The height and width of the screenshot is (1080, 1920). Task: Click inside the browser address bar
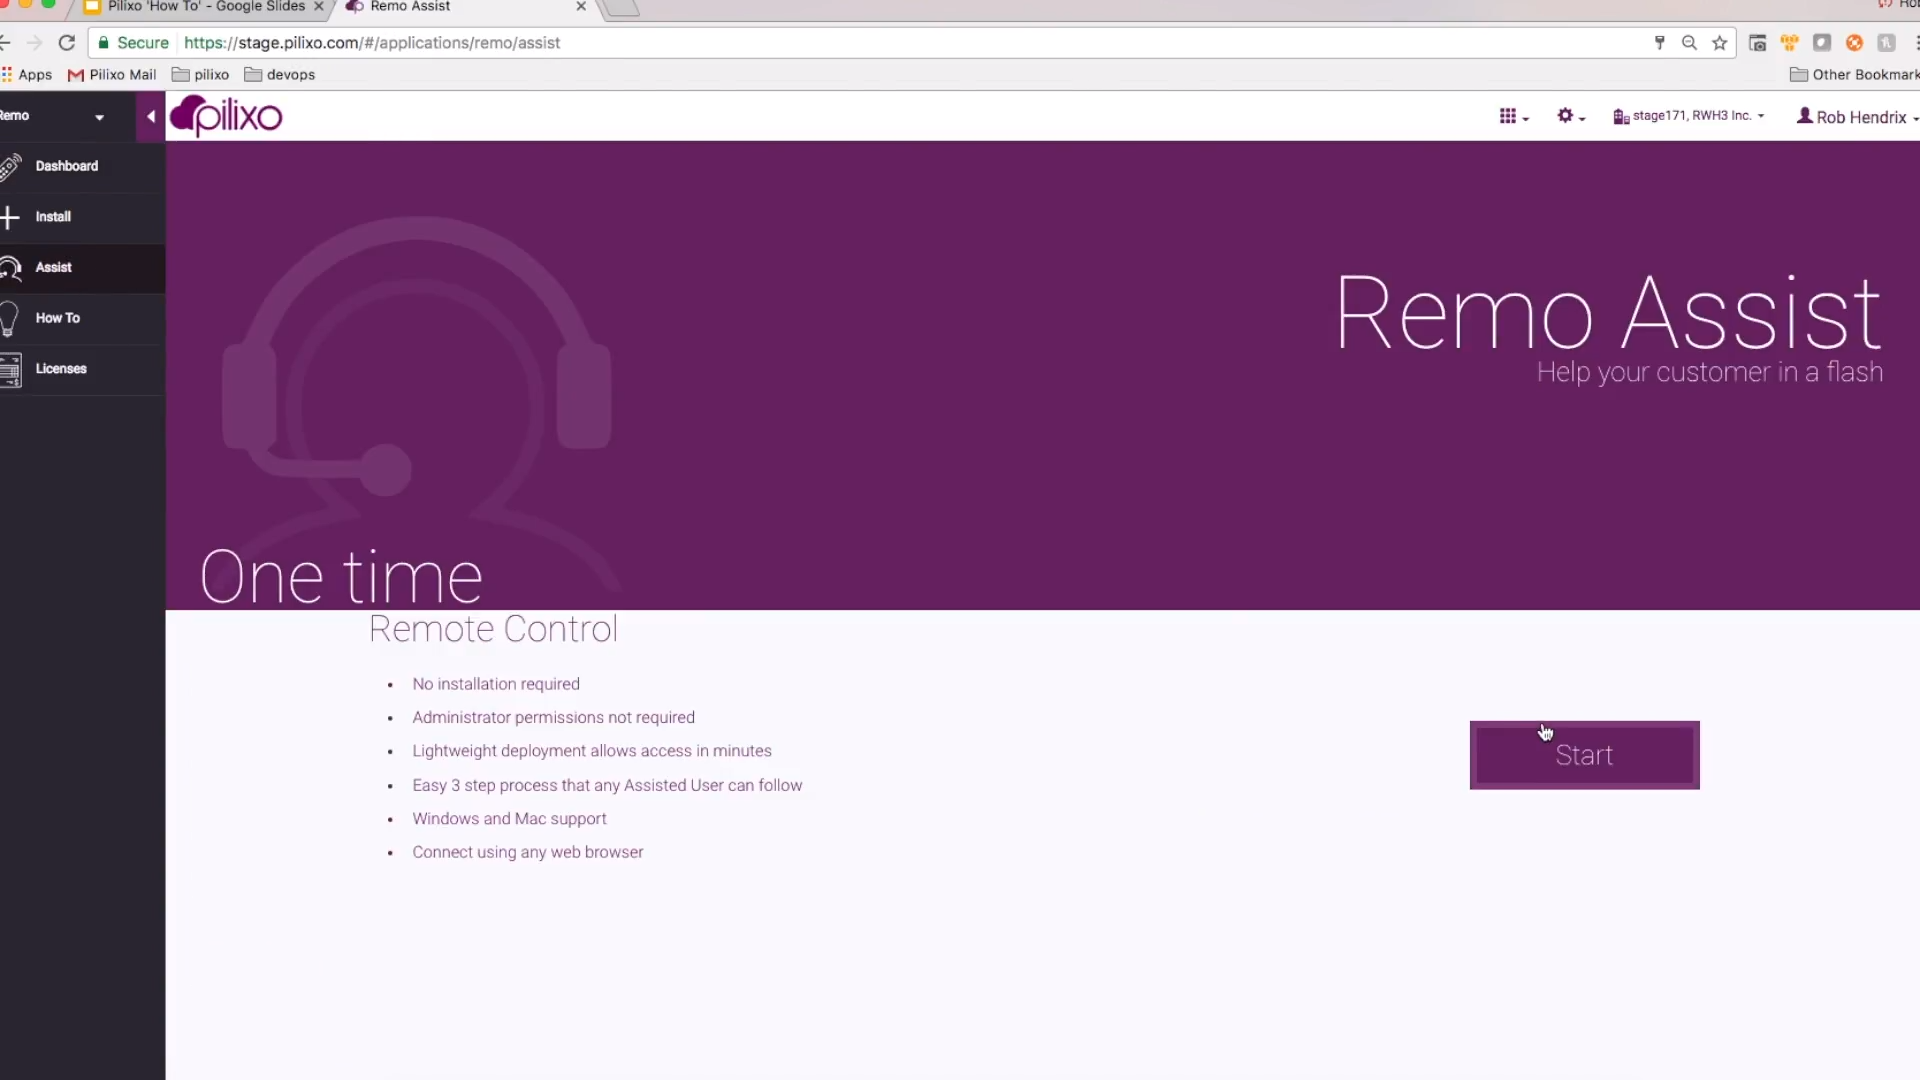pos(700,43)
